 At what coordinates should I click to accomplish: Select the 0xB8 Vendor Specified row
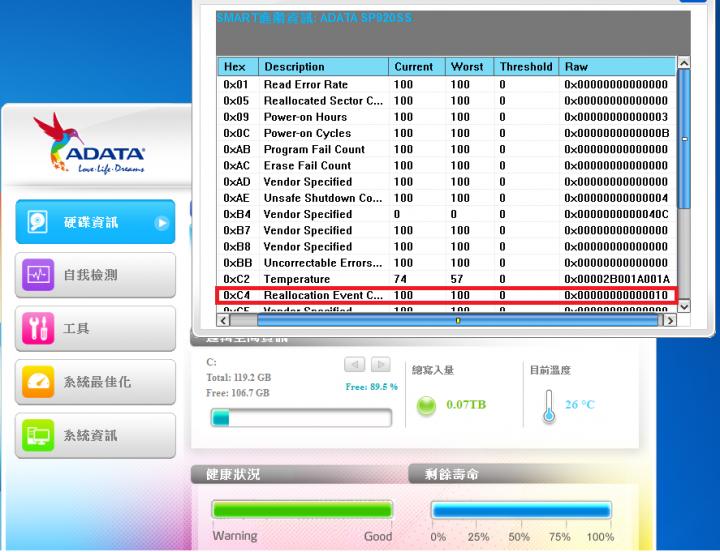[x=446, y=247]
